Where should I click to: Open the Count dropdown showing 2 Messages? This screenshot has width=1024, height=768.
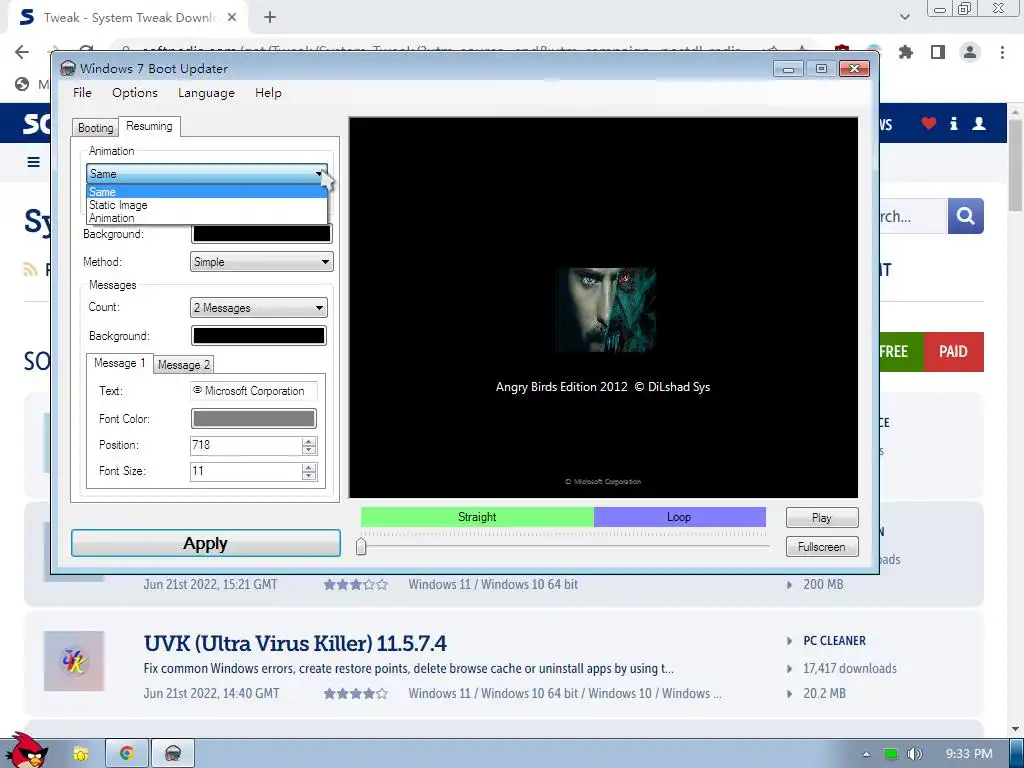coord(259,308)
